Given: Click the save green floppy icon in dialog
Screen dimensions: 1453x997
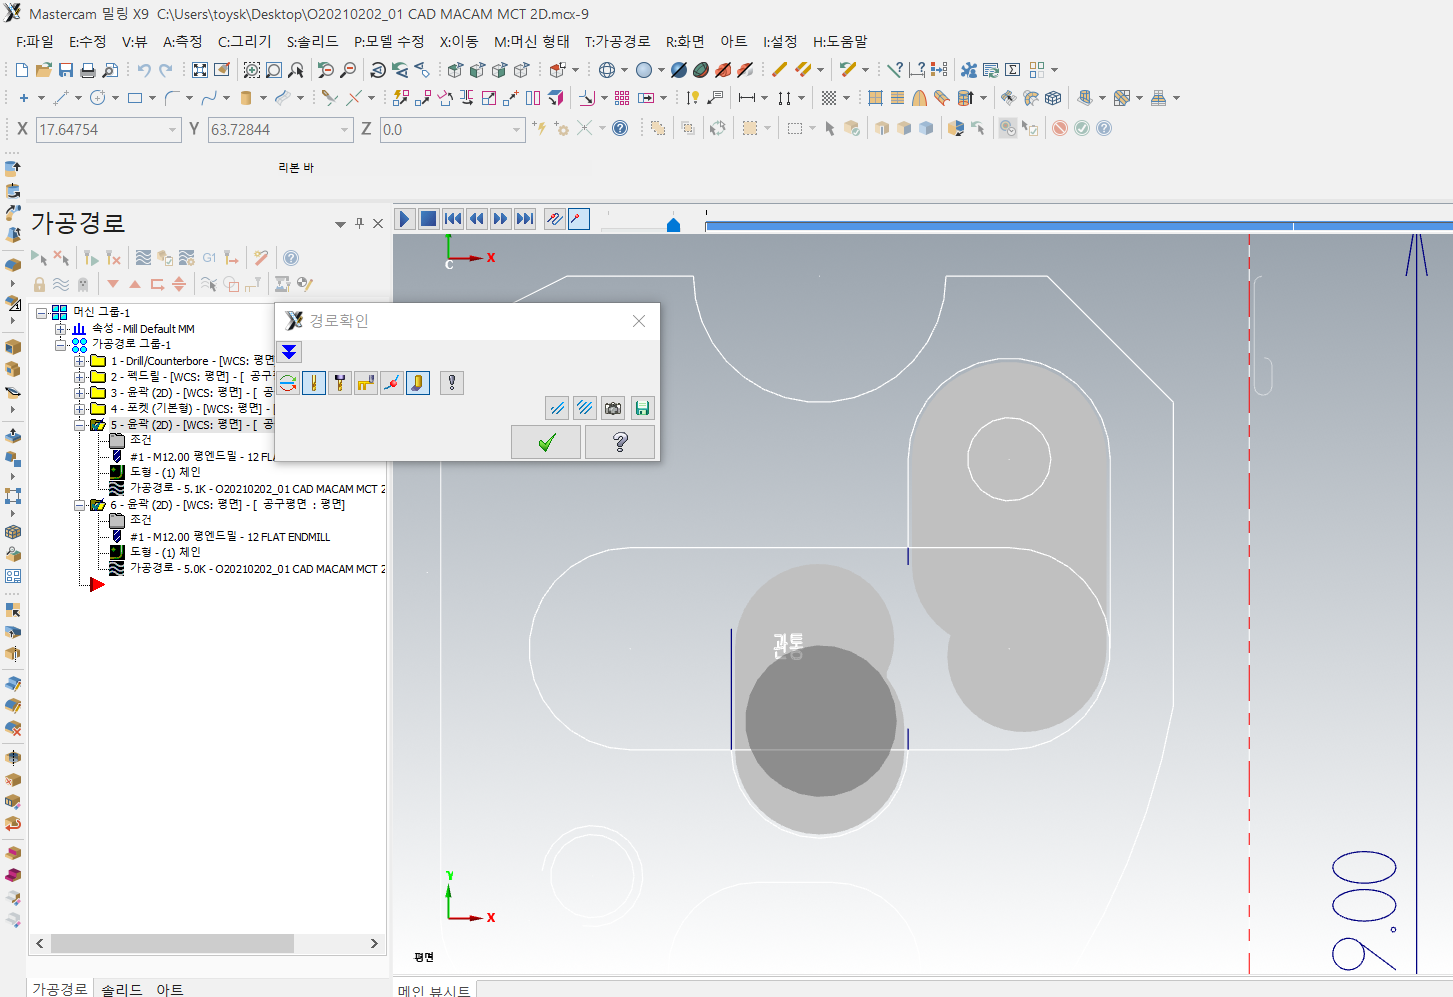Looking at the screenshot, I should click(x=642, y=408).
